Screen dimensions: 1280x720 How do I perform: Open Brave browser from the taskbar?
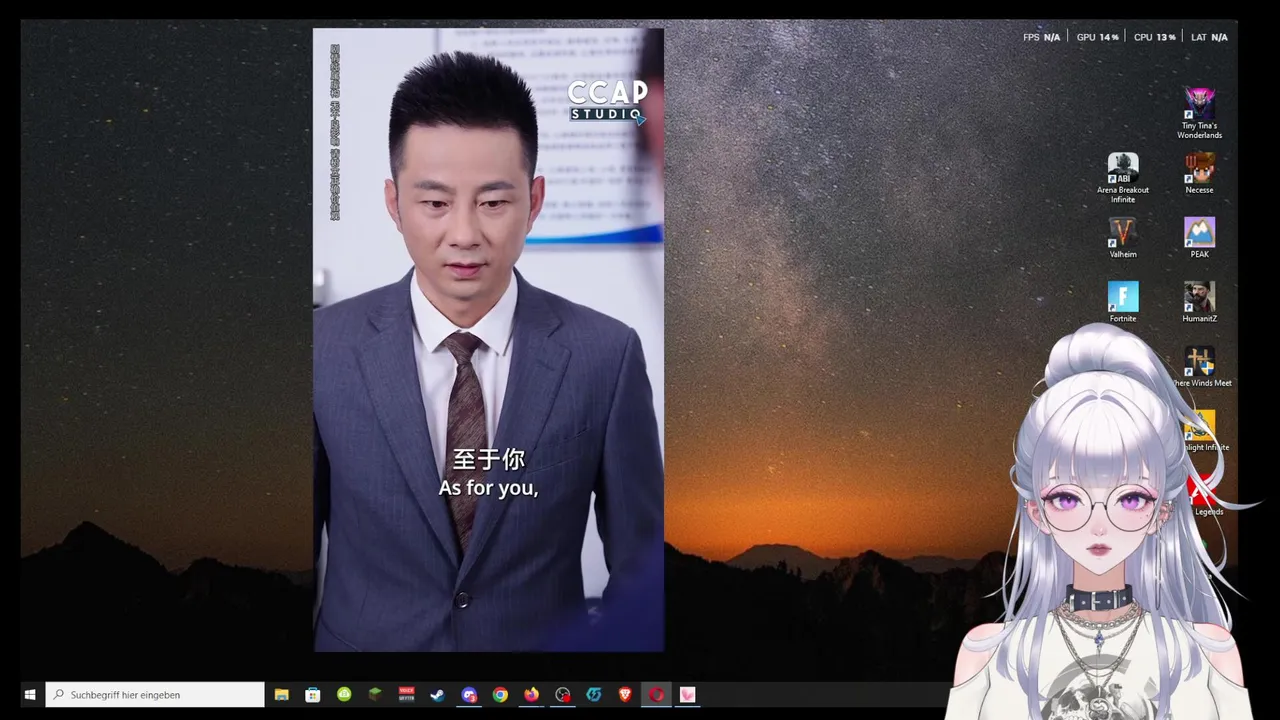tap(625, 694)
